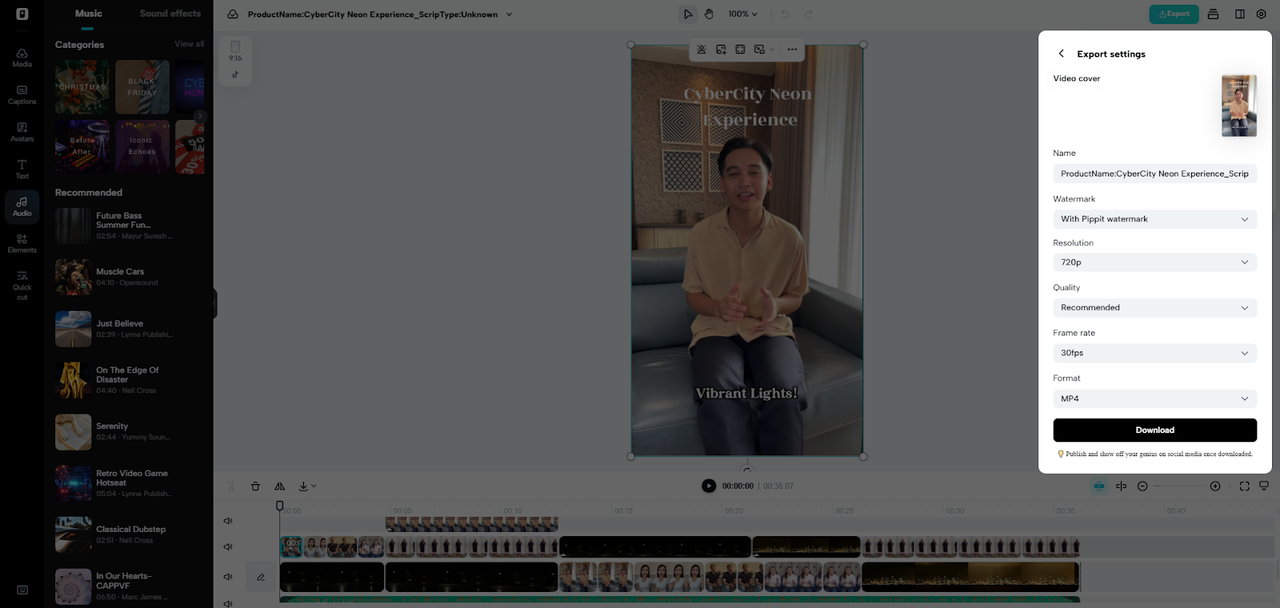1280x608 pixels.
Task: Open the Resolution dropdown showing 720p
Action: point(1154,262)
